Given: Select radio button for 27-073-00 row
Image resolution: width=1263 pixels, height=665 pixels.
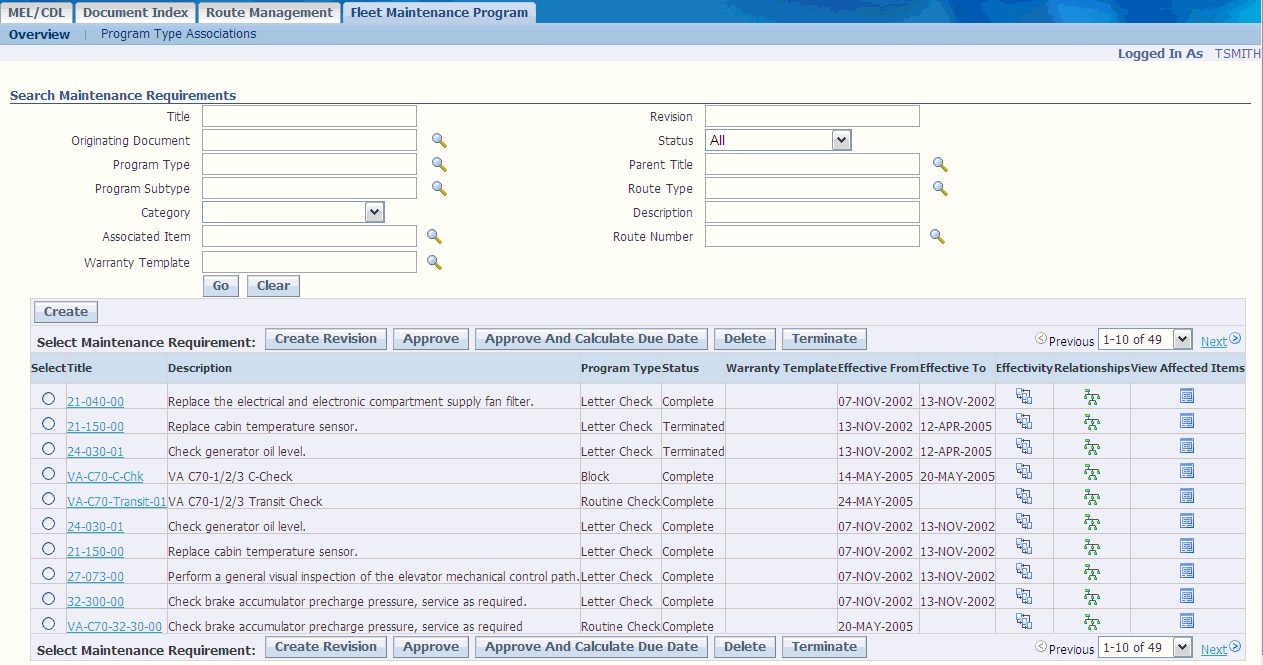Looking at the screenshot, I should point(48,573).
